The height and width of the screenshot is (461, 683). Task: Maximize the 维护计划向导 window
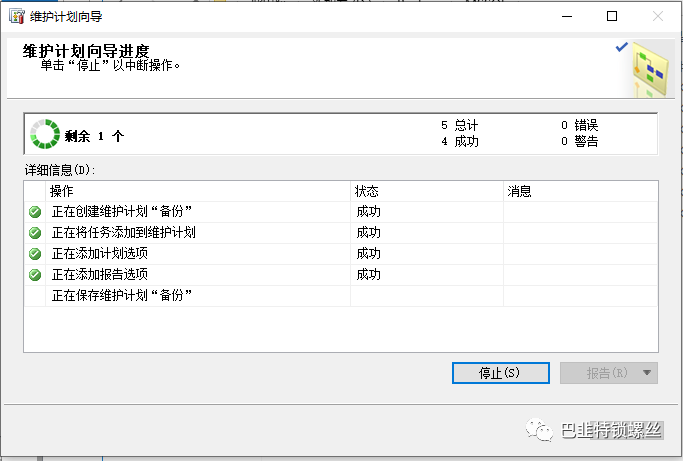point(612,17)
